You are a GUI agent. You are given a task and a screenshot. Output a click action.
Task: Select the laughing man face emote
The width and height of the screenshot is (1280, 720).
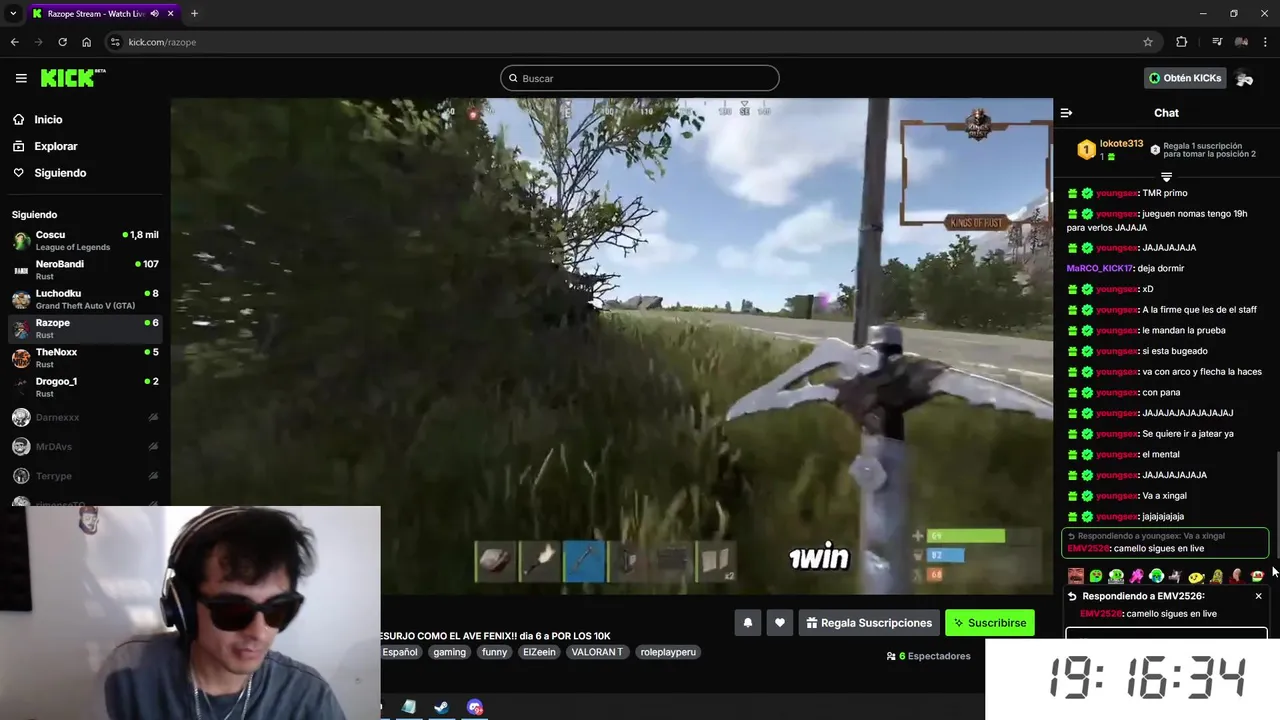pos(1075,576)
